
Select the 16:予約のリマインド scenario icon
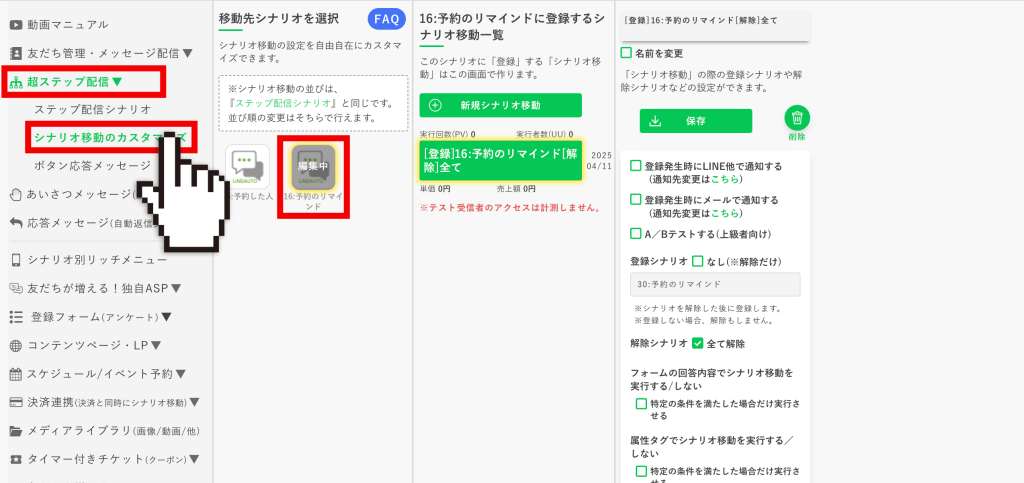[x=313, y=167]
